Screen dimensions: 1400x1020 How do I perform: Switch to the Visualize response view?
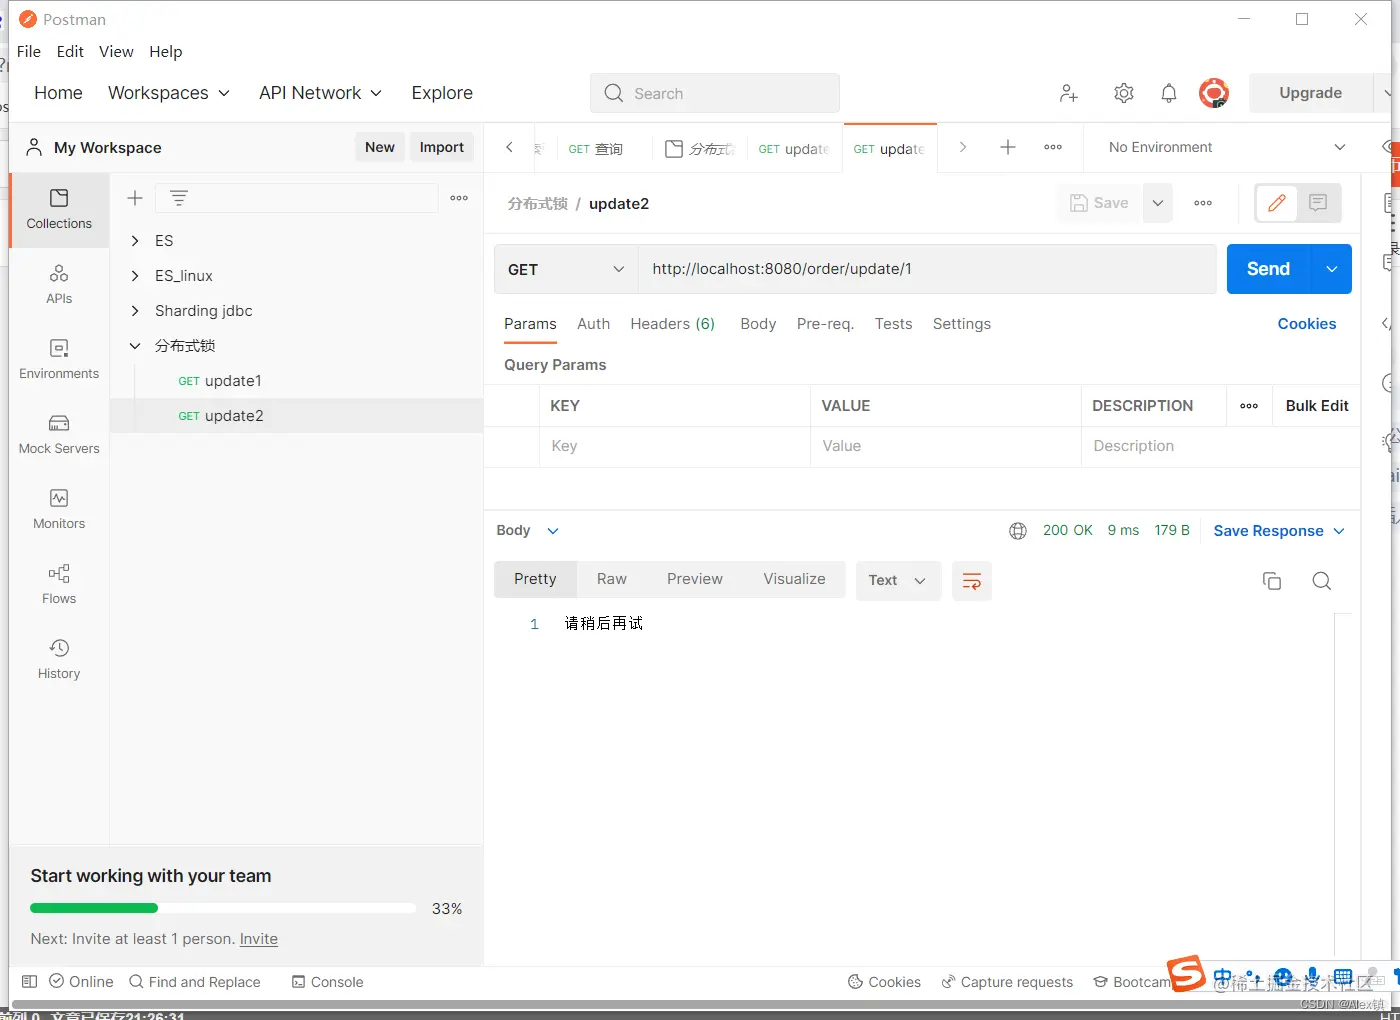pyautogui.click(x=795, y=579)
